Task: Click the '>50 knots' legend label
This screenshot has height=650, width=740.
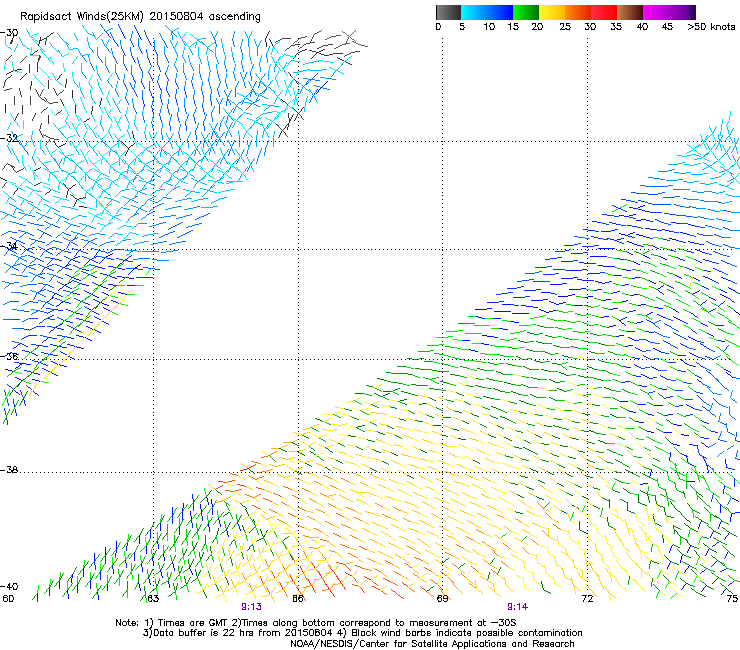Action: pyautogui.click(x=711, y=27)
